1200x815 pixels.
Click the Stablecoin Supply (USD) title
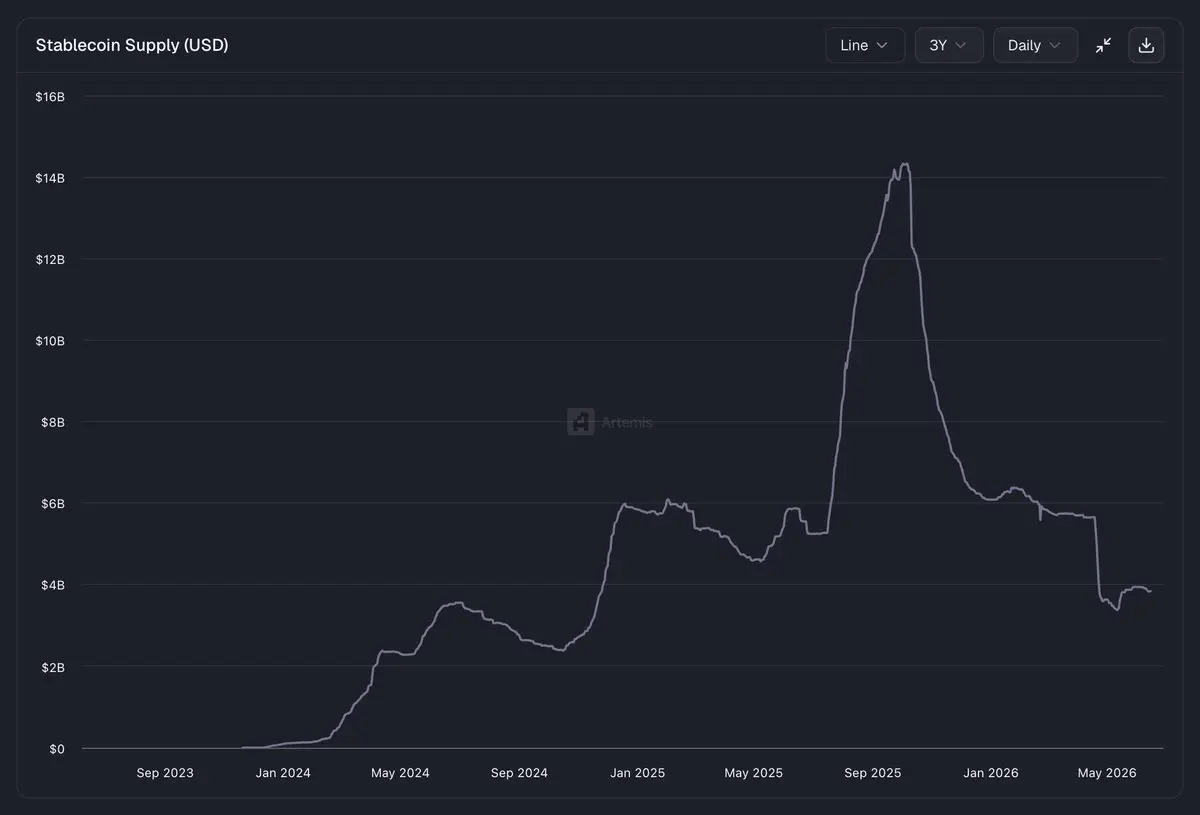click(x=132, y=45)
